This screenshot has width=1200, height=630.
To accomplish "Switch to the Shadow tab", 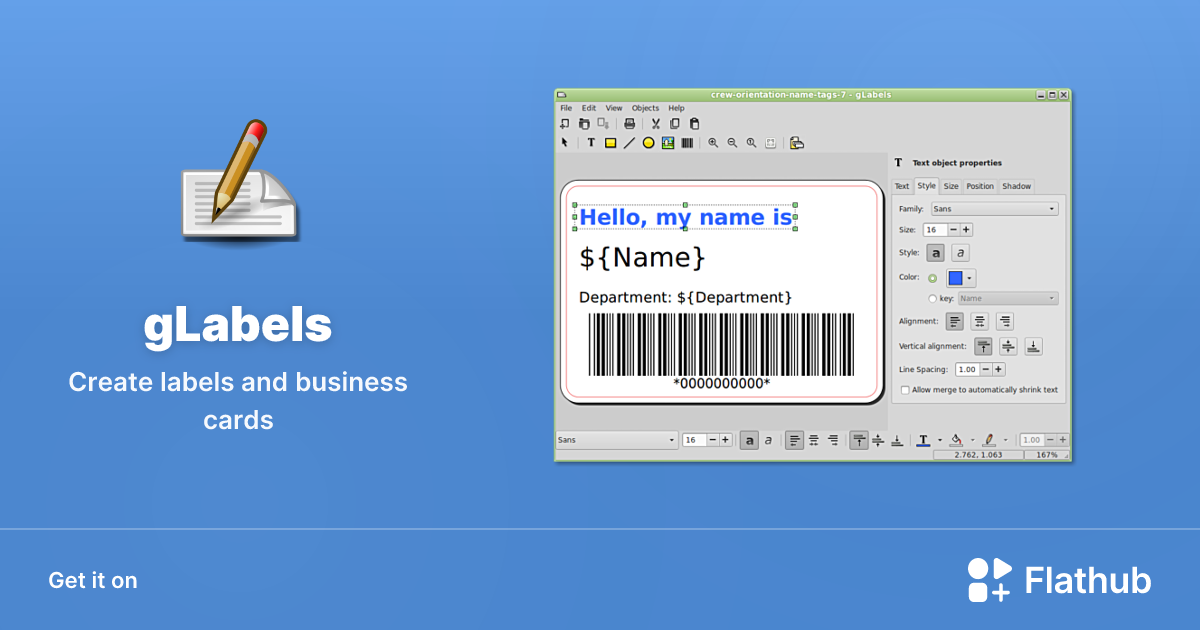I will click(x=1016, y=186).
